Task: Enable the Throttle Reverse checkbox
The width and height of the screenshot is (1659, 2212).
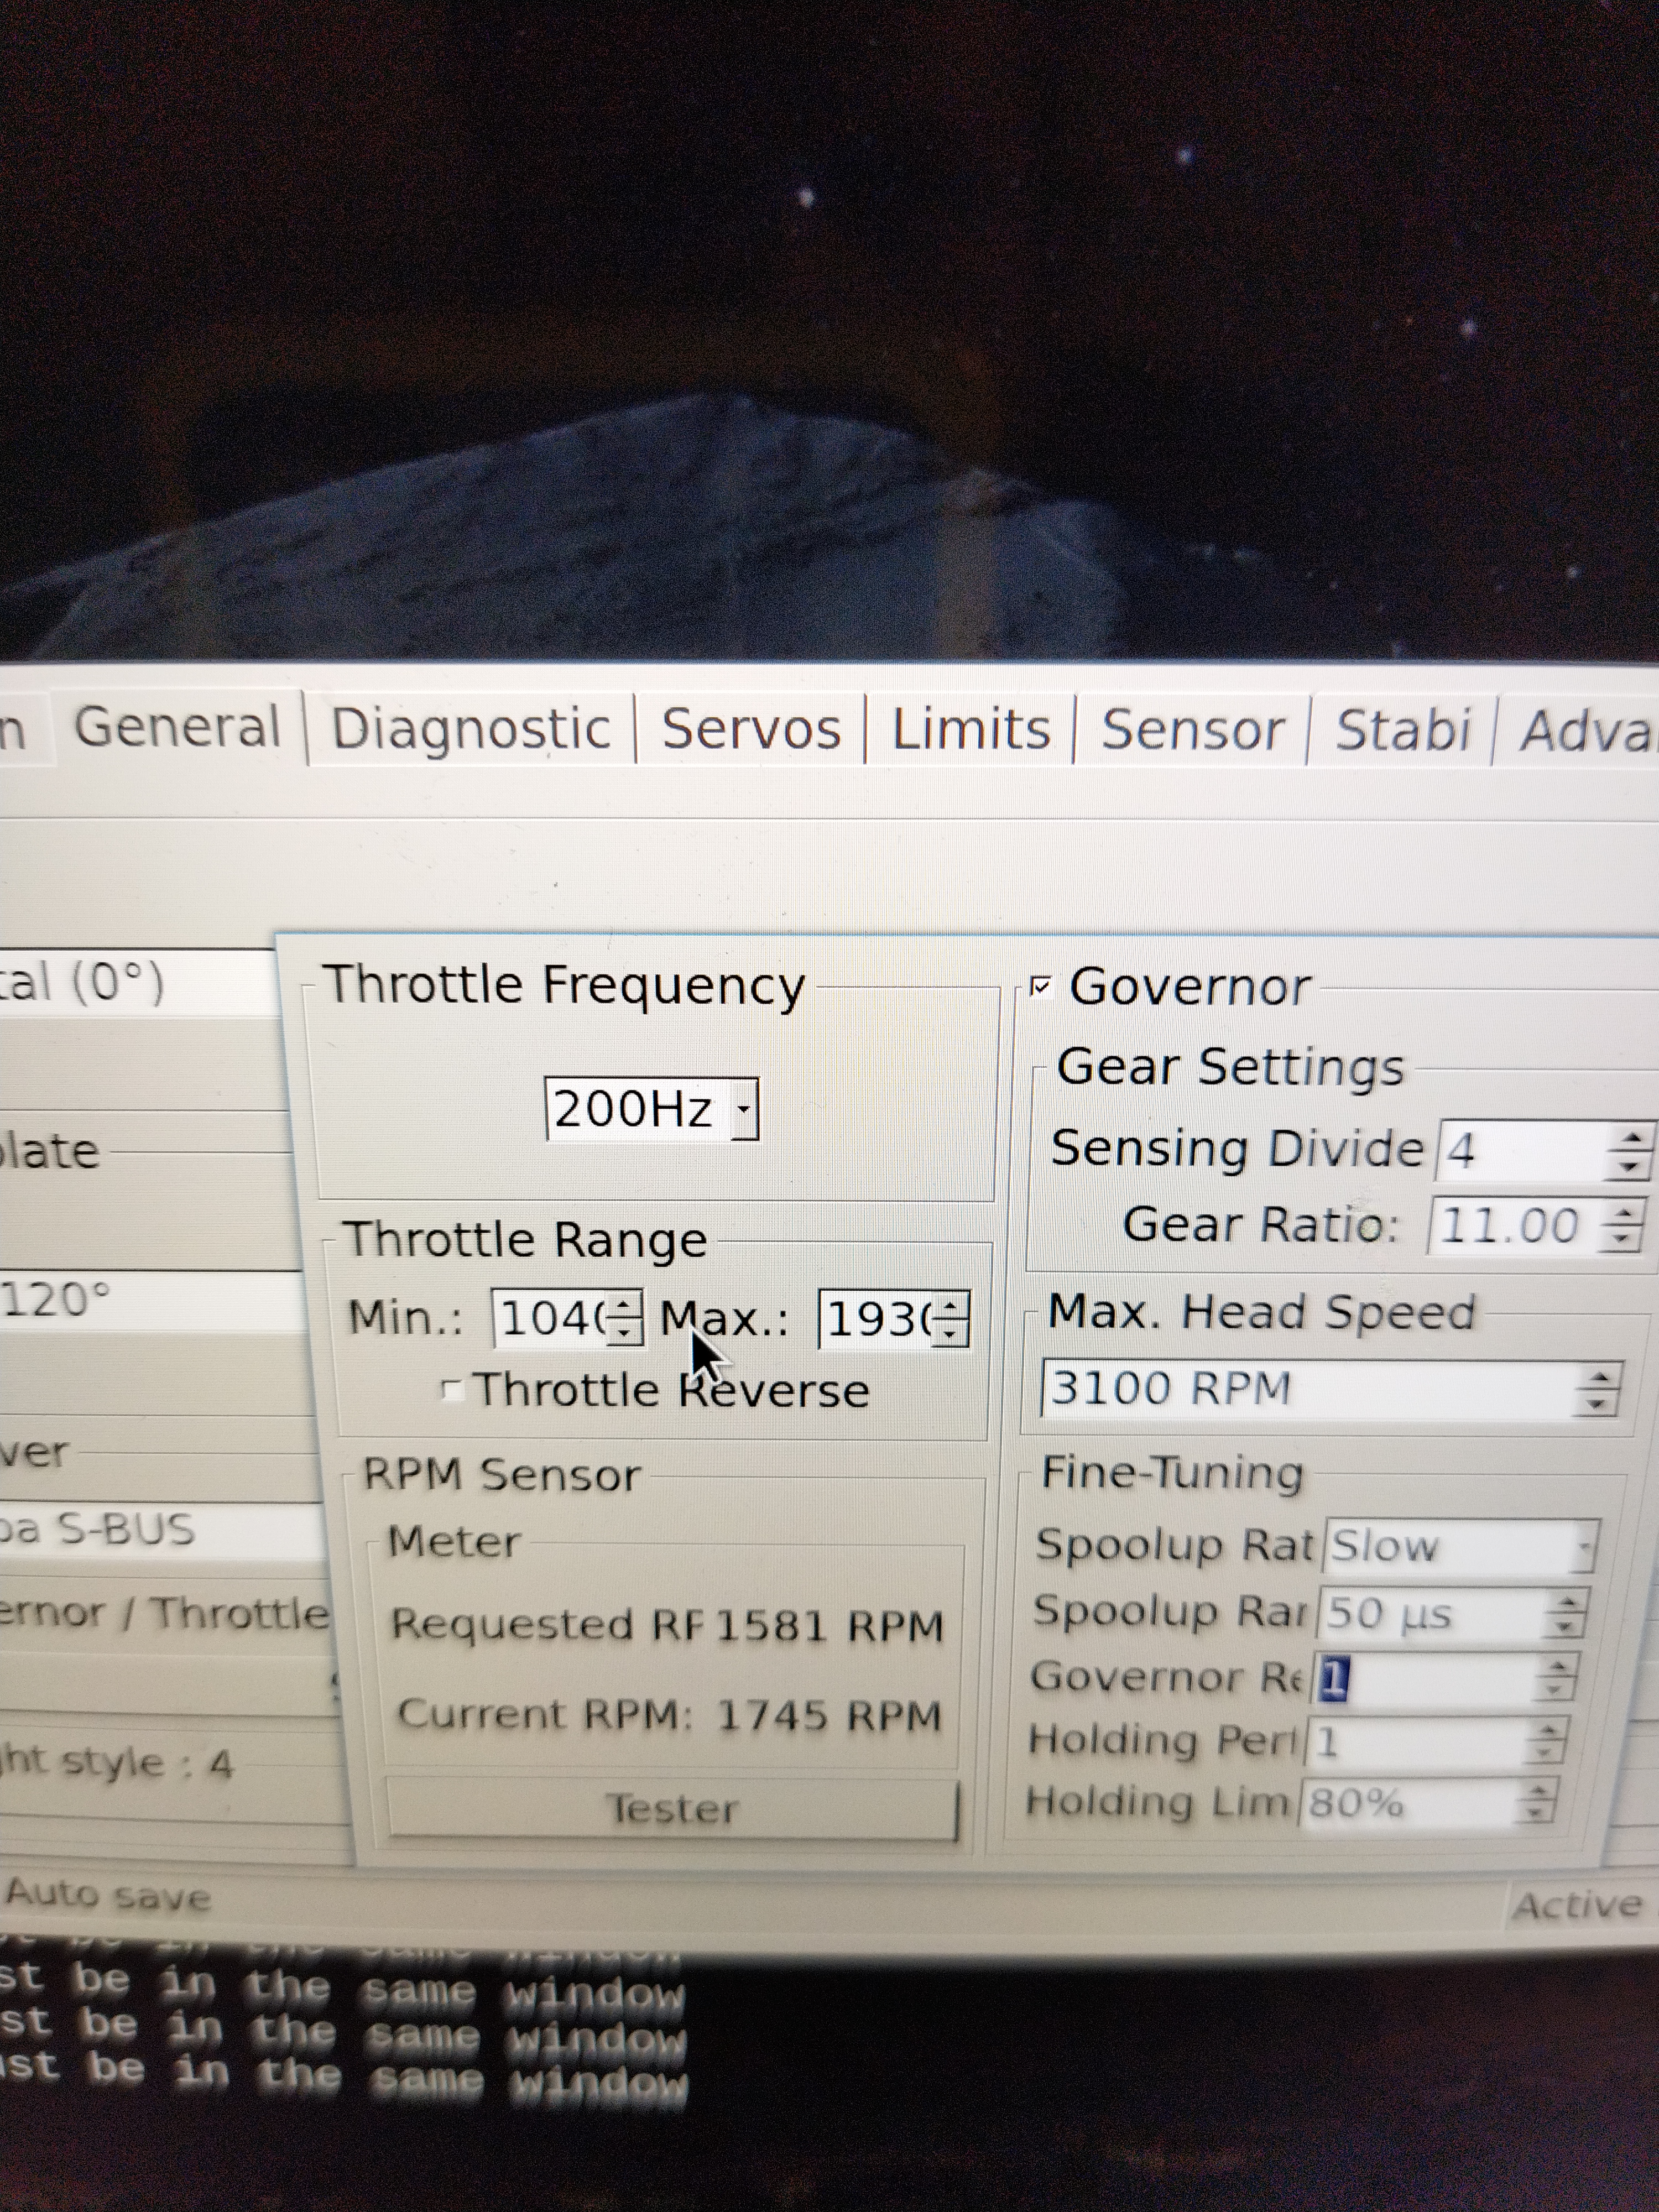Action: [x=453, y=1391]
